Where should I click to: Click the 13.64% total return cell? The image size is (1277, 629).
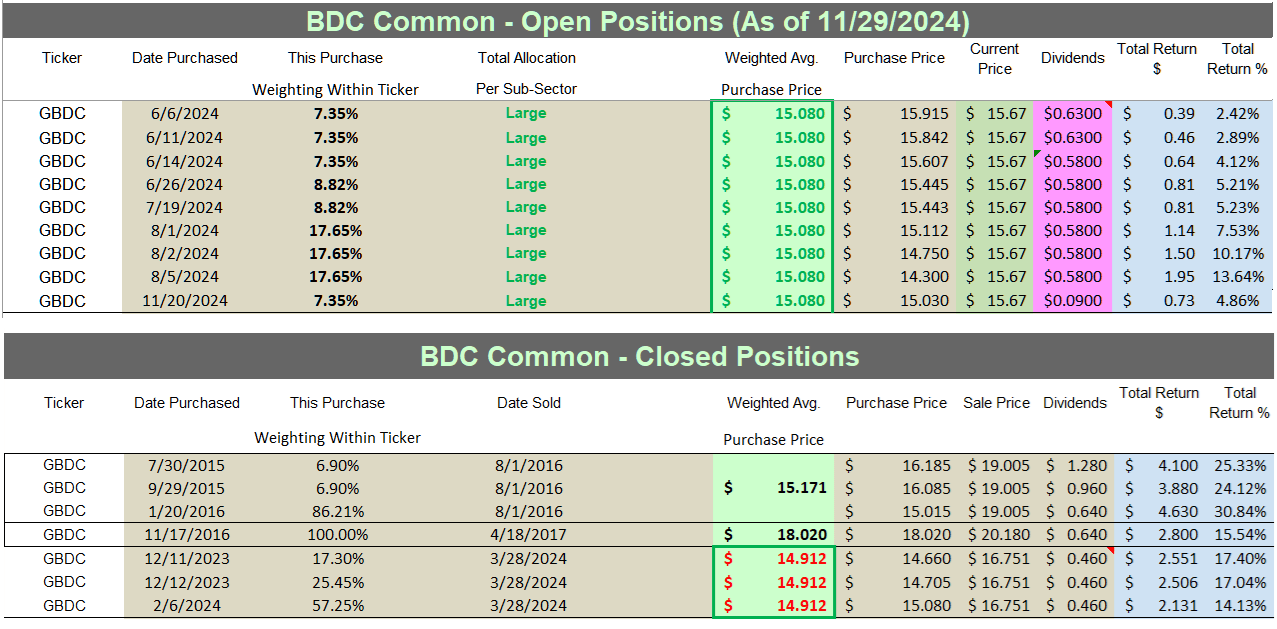1238,277
